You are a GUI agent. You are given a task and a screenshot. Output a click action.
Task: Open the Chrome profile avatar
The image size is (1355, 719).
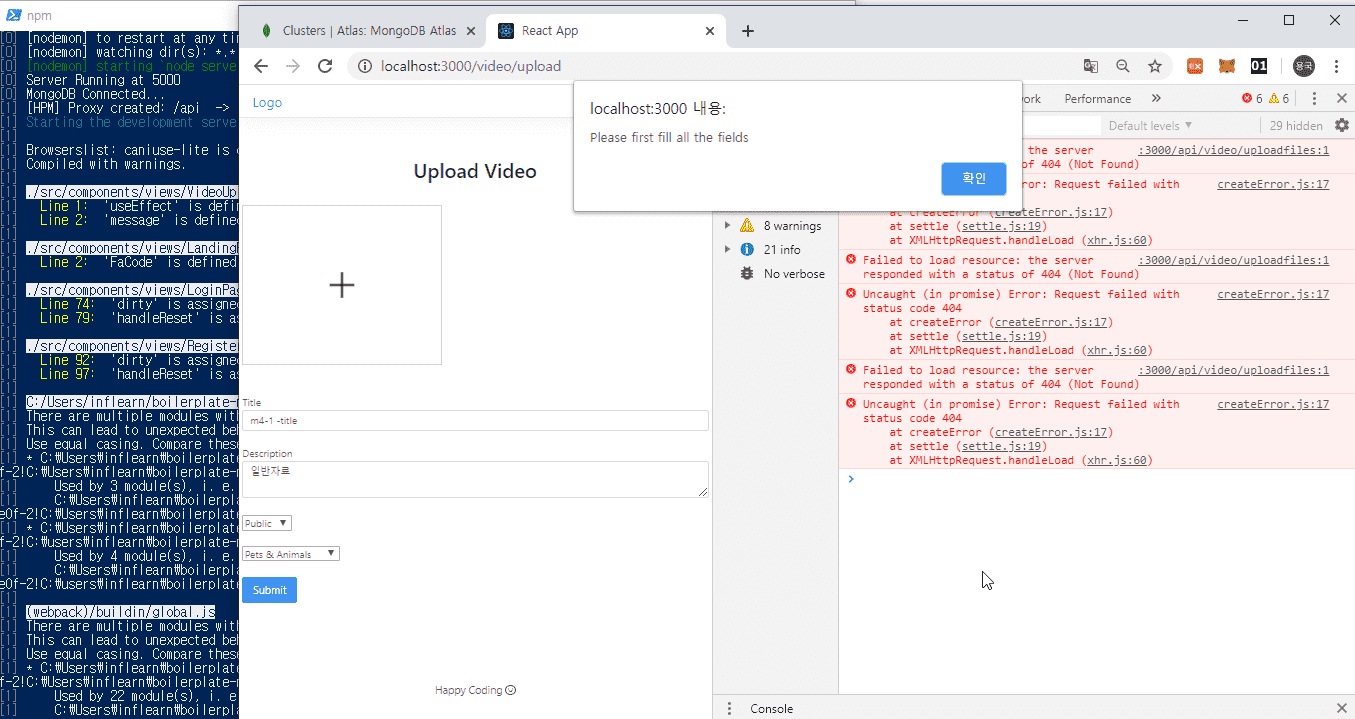1303,66
